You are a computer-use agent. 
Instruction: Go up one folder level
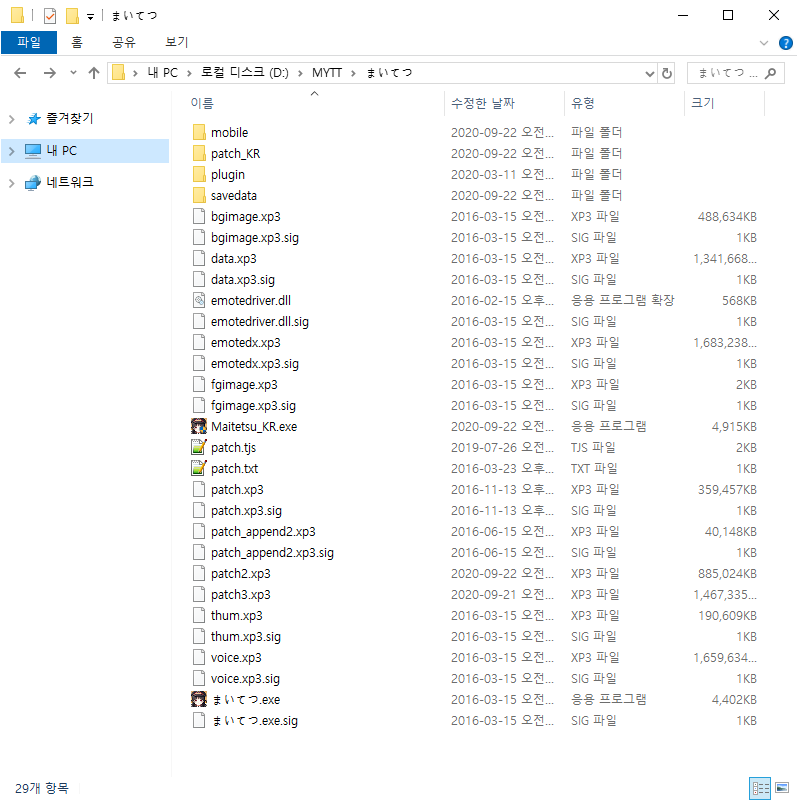[x=93, y=73]
